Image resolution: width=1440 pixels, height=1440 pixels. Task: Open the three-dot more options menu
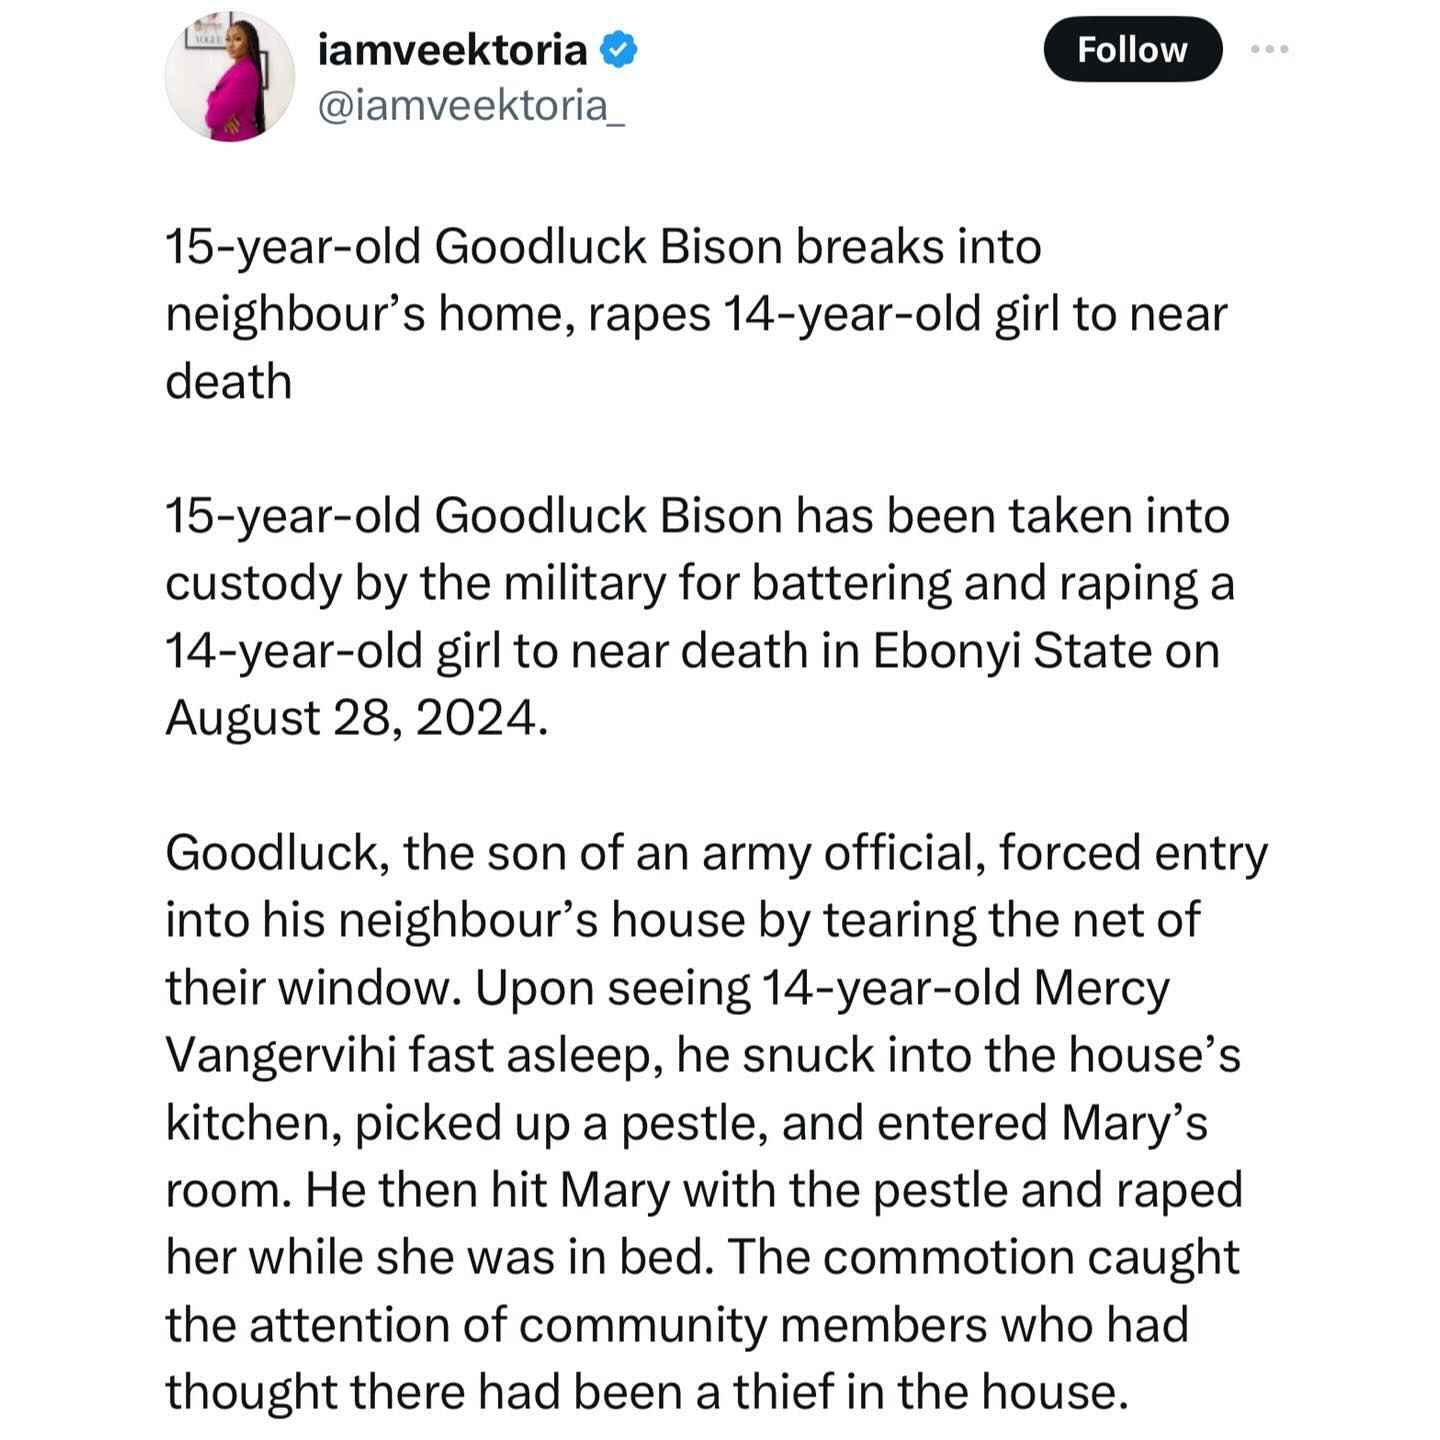pos(1270,49)
